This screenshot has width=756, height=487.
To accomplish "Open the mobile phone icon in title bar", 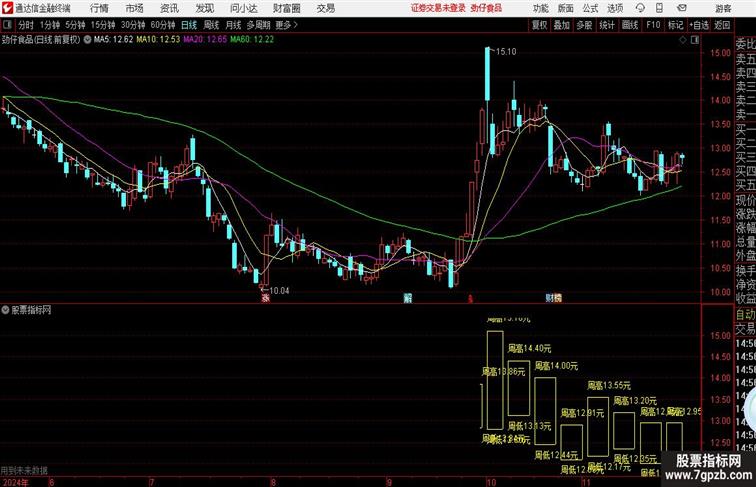I will (660, 8).
